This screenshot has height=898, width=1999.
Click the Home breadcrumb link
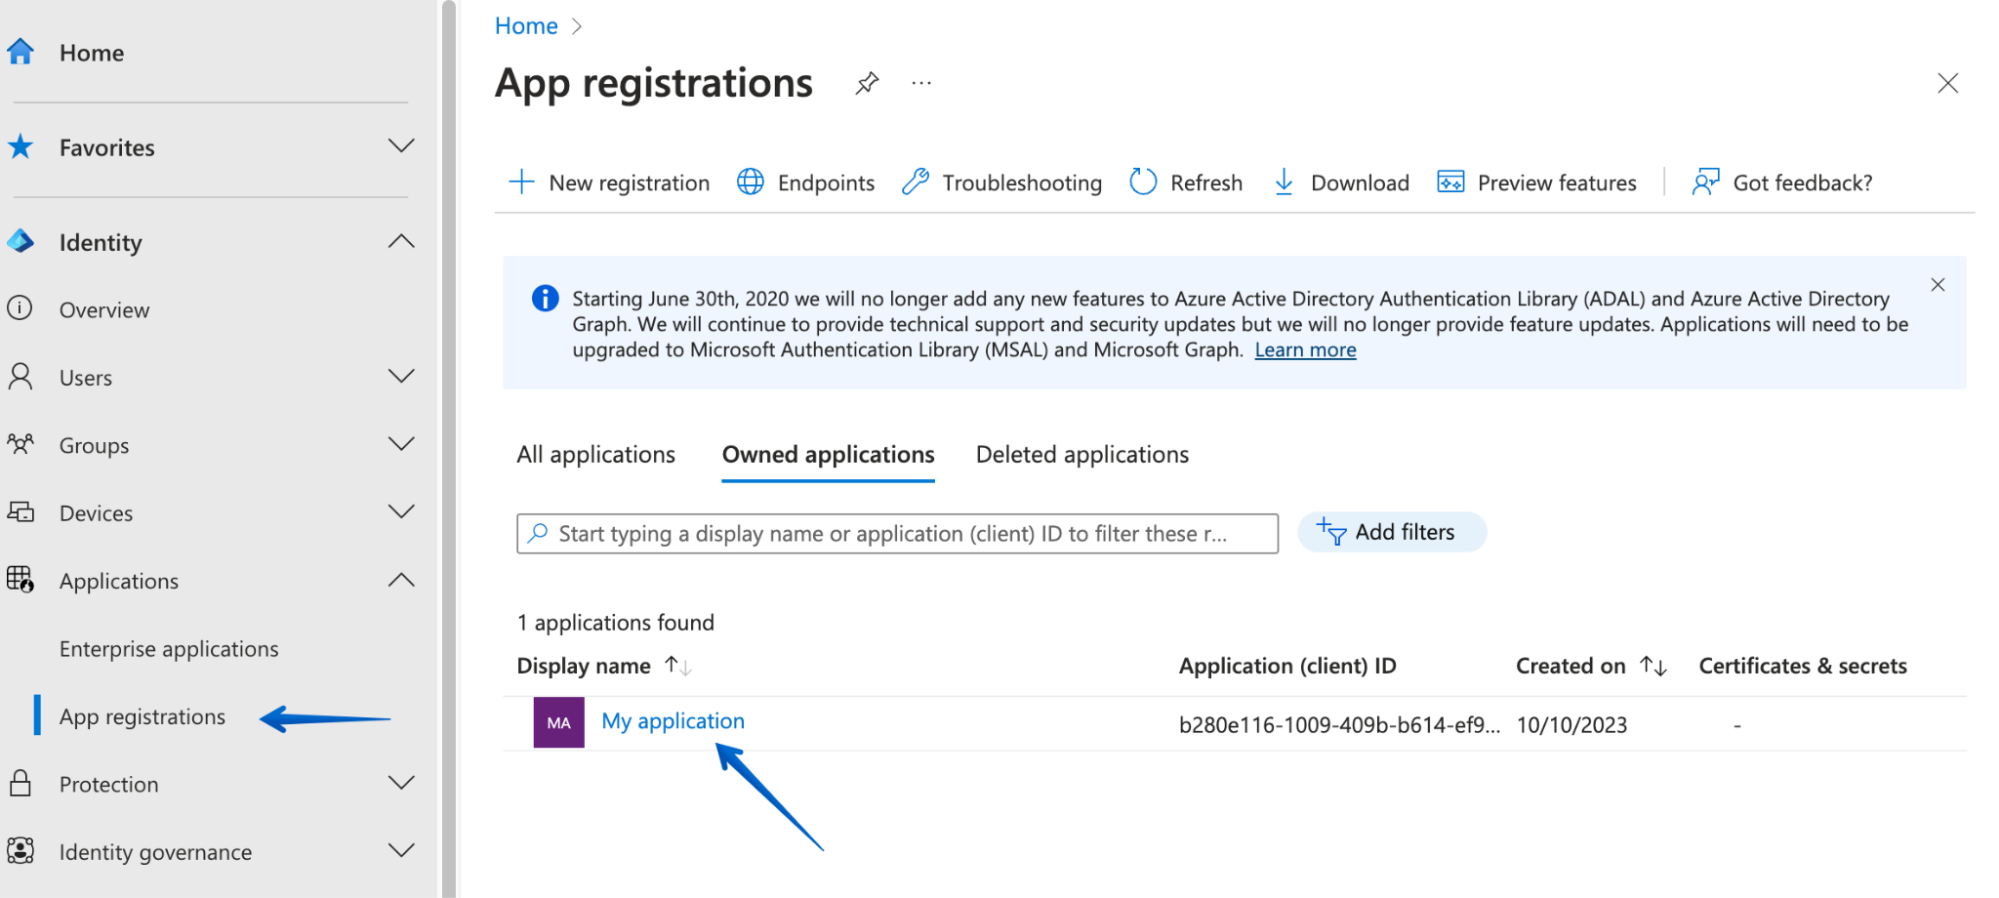pyautogui.click(x=526, y=26)
